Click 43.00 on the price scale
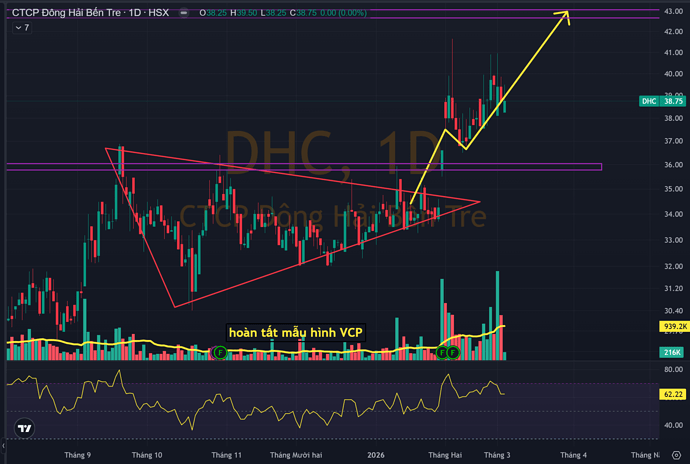This screenshot has width=690, height=464. pyautogui.click(x=673, y=11)
